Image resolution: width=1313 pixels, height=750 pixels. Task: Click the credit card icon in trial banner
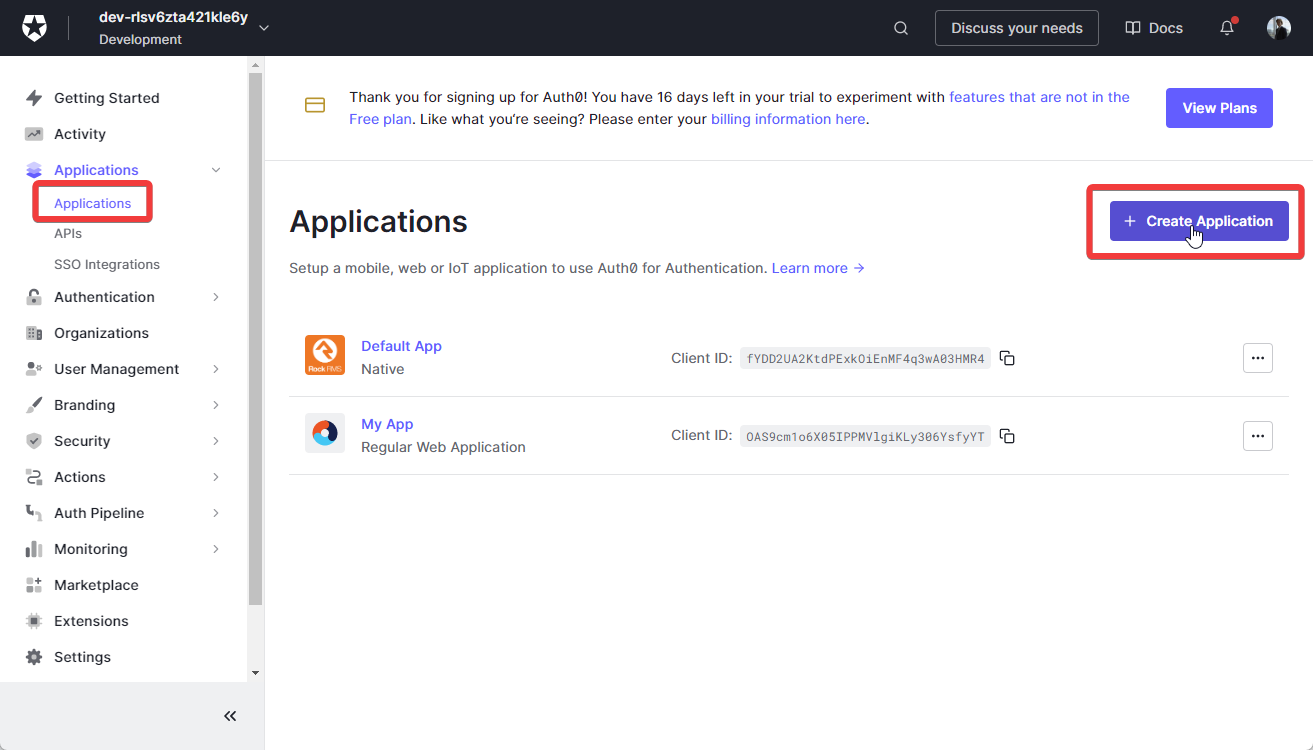coord(315,105)
